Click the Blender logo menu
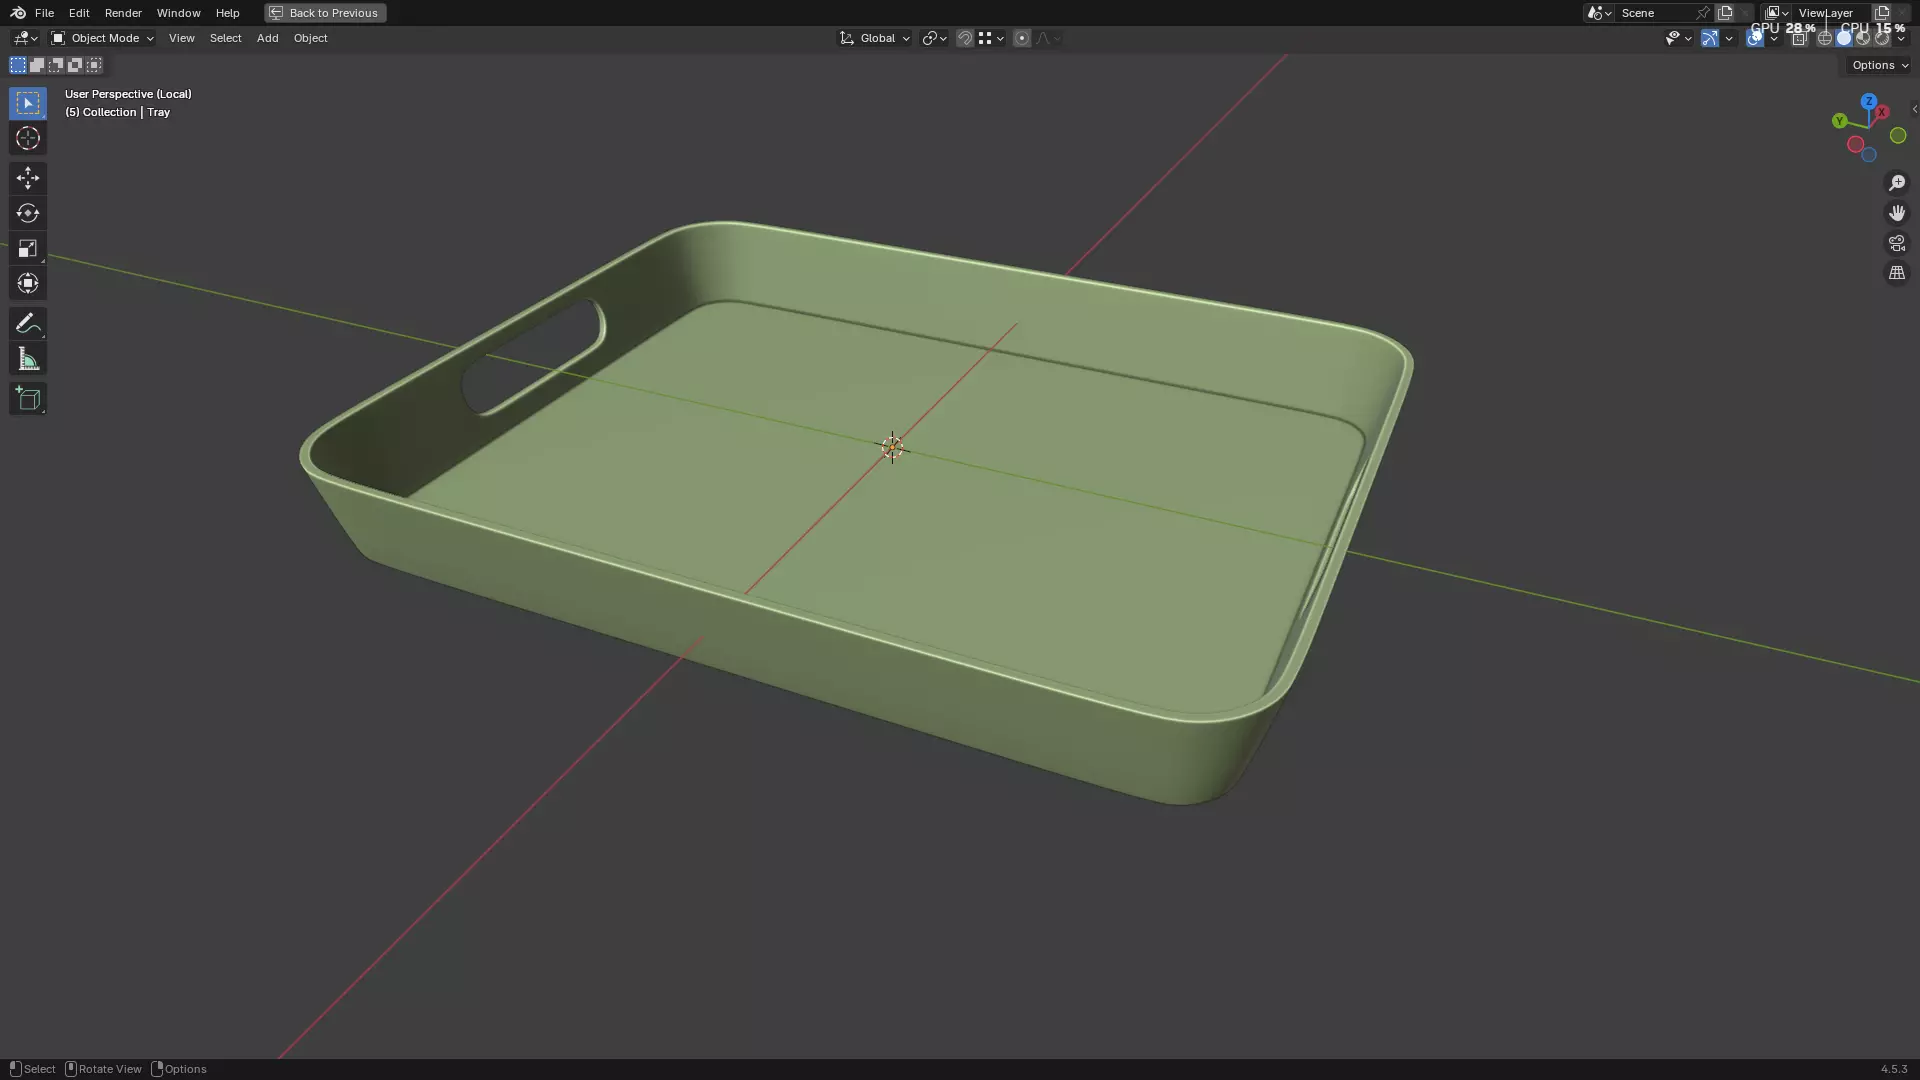Image resolution: width=1920 pixels, height=1080 pixels. pyautogui.click(x=18, y=13)
